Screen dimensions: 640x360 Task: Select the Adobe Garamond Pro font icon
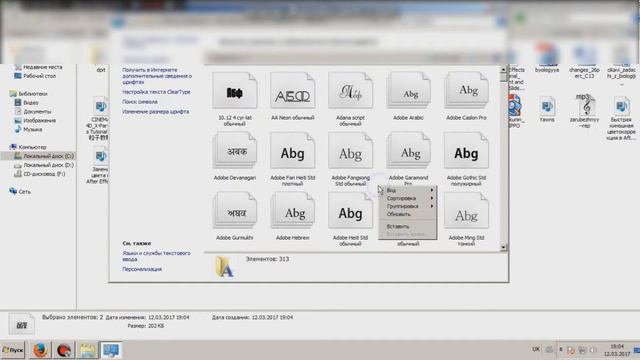pyautogui.click(x=409, y=151)
